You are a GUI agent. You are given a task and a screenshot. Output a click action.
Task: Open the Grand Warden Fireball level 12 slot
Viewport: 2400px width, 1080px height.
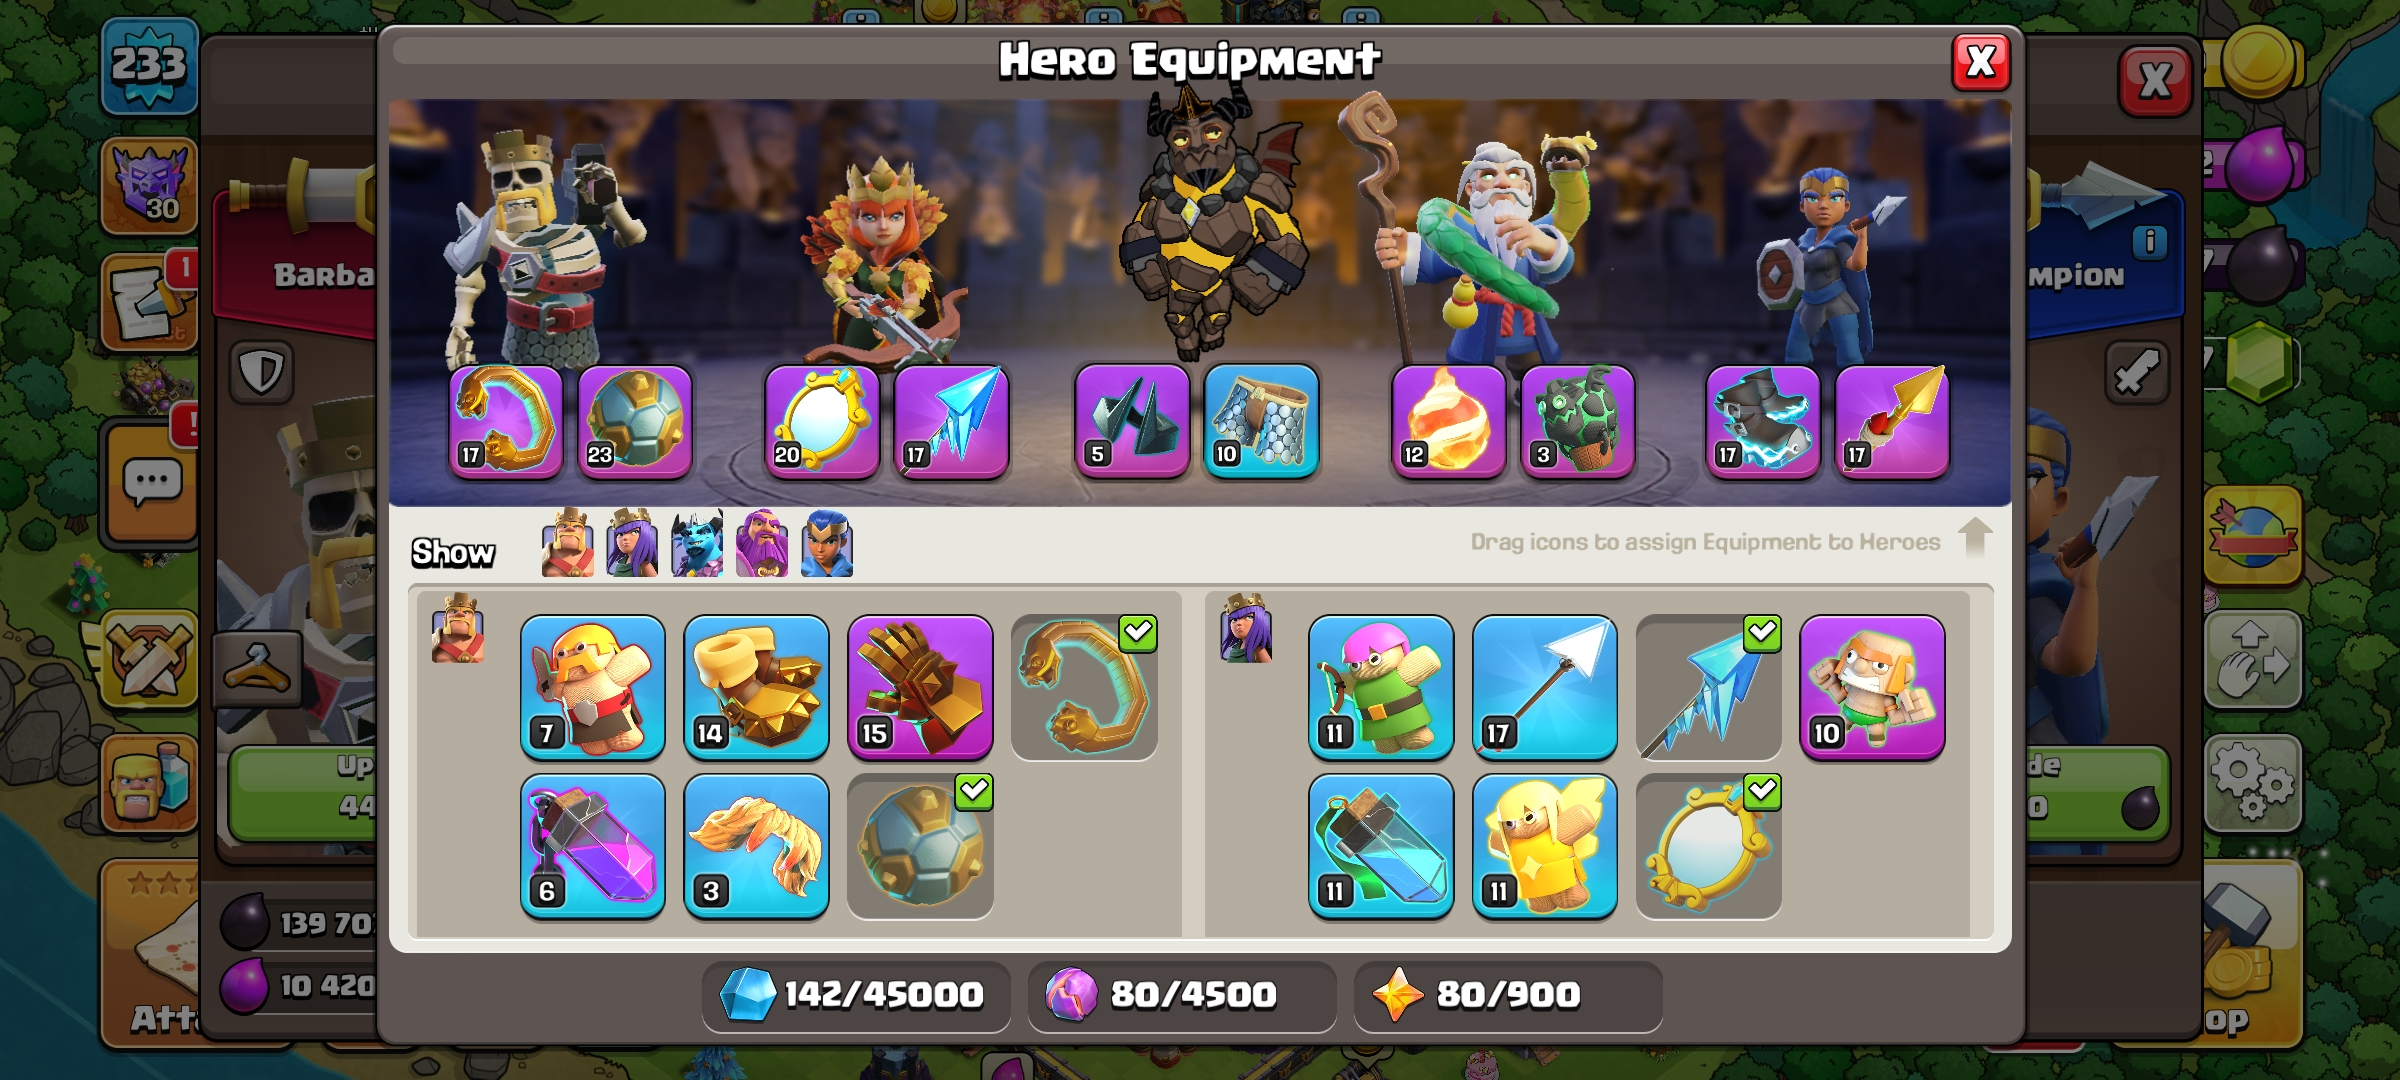[x=1448, y=421]
